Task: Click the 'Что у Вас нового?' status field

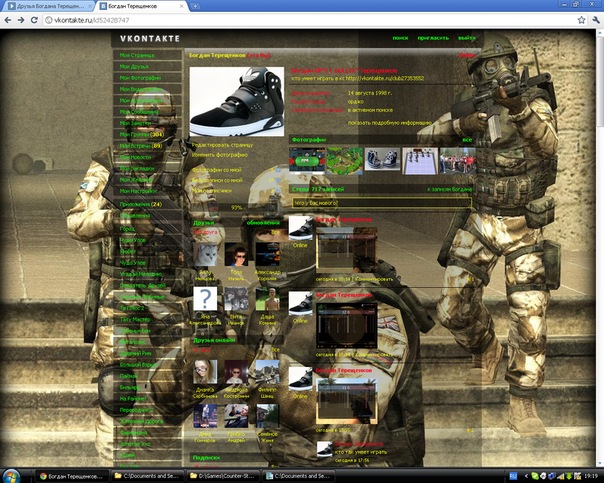Action: (380, 202)
